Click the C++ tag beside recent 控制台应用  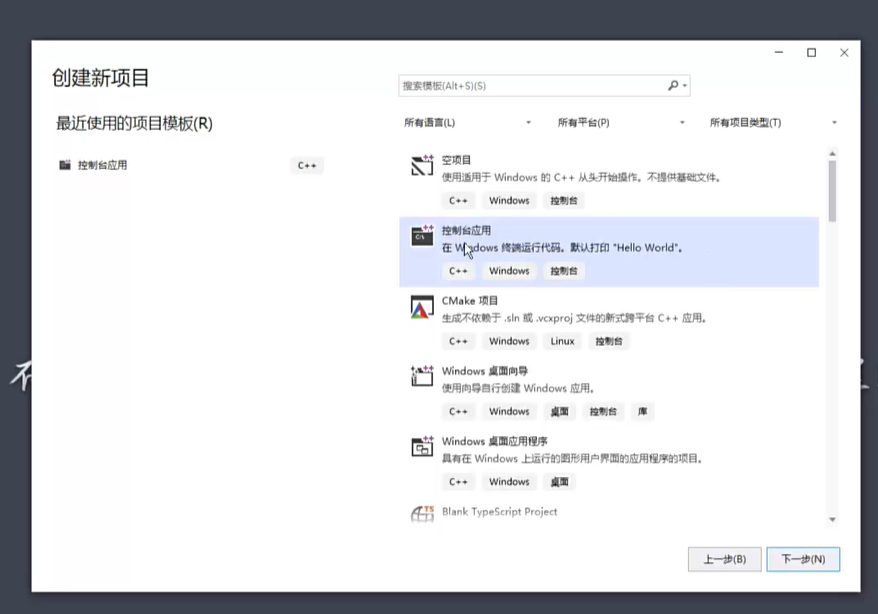pyautogui.click(x=307, y=166)
